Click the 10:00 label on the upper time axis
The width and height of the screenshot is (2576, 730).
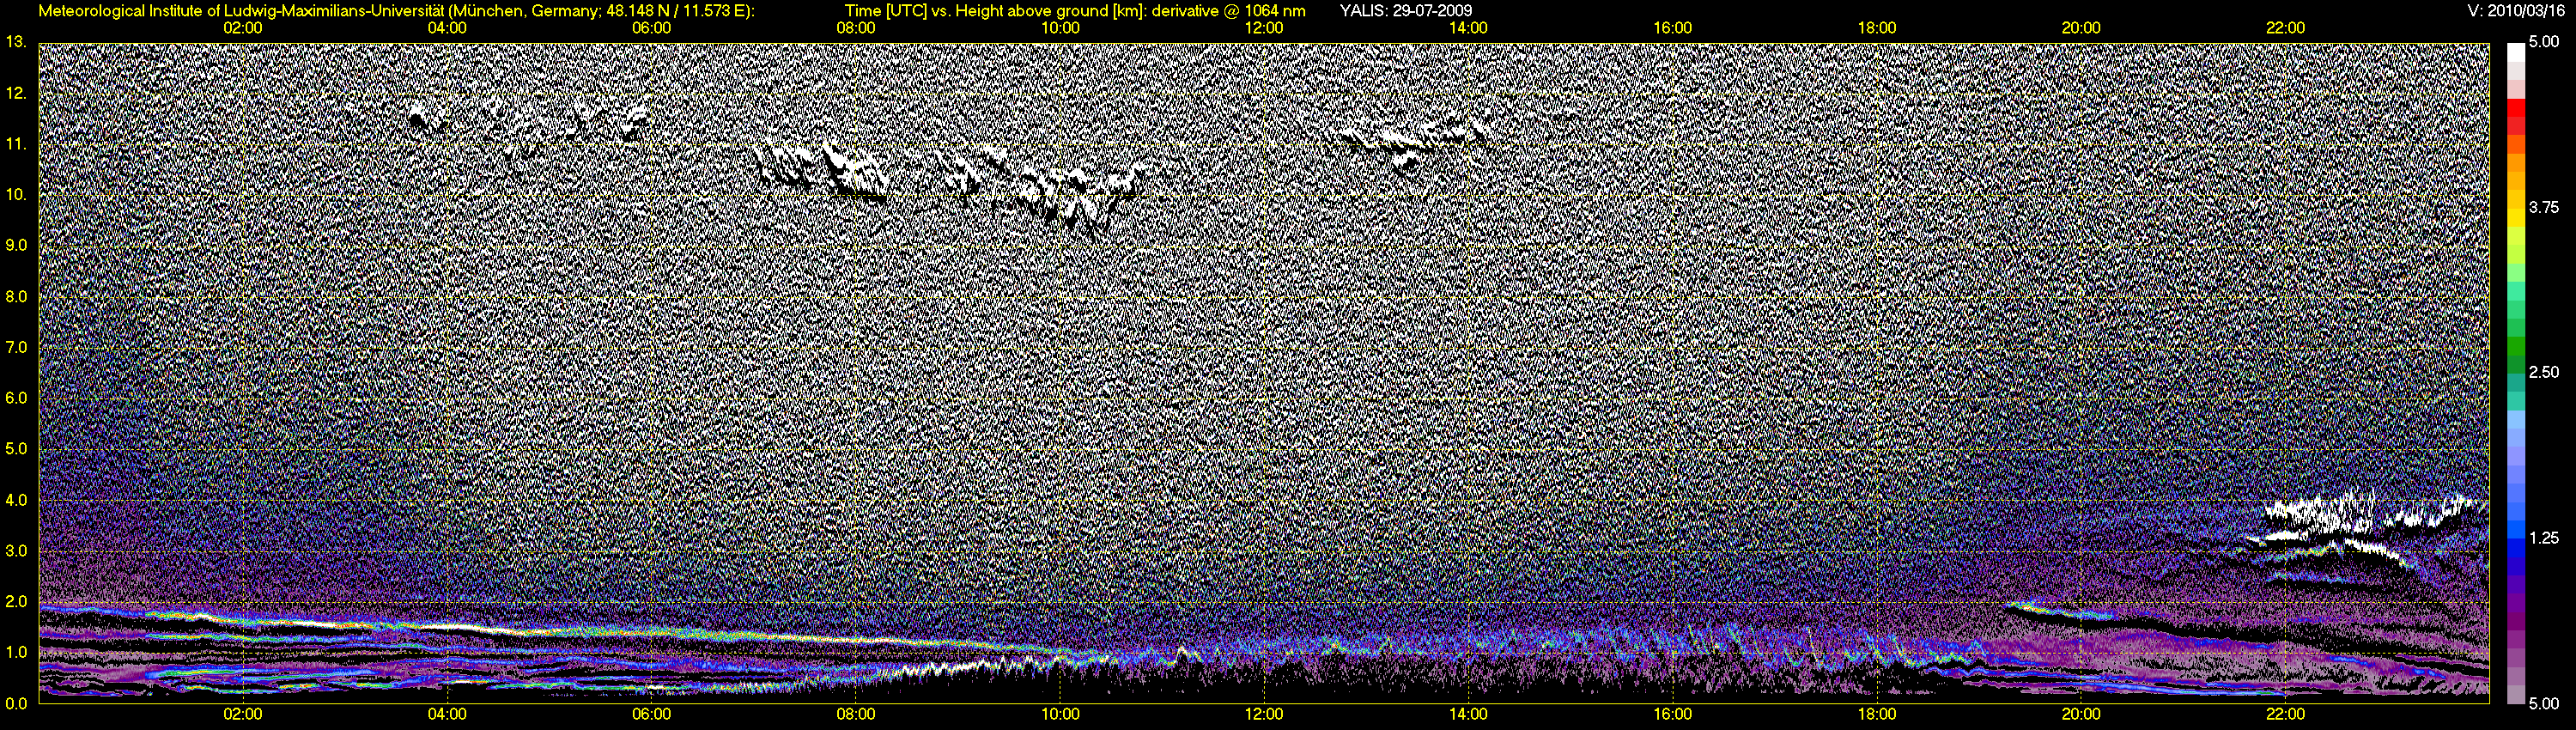pyautogui.click(x=1060, y=28)
